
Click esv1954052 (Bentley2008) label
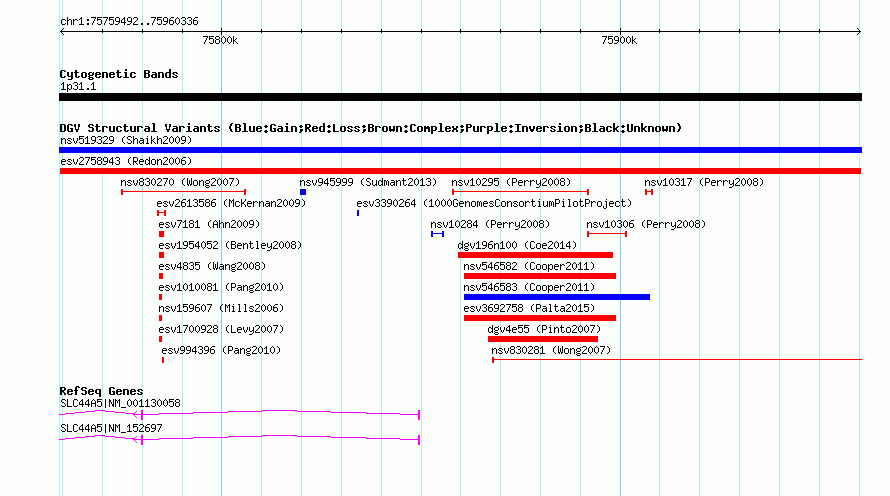(x=230, y=245)
